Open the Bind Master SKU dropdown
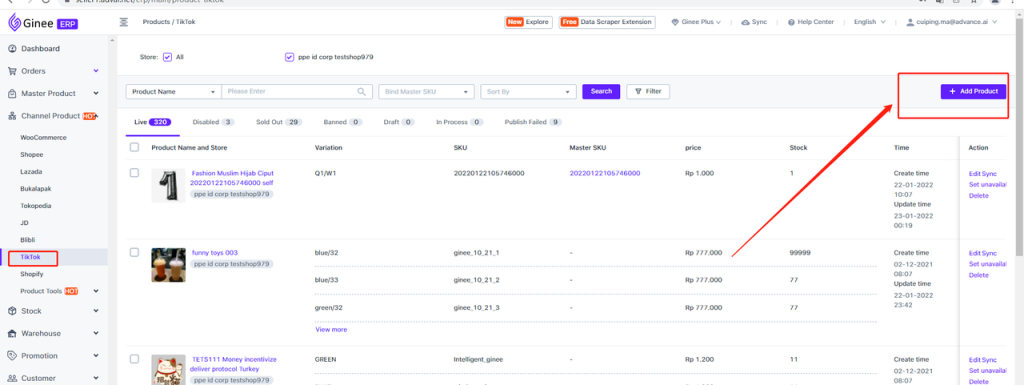 426,92
